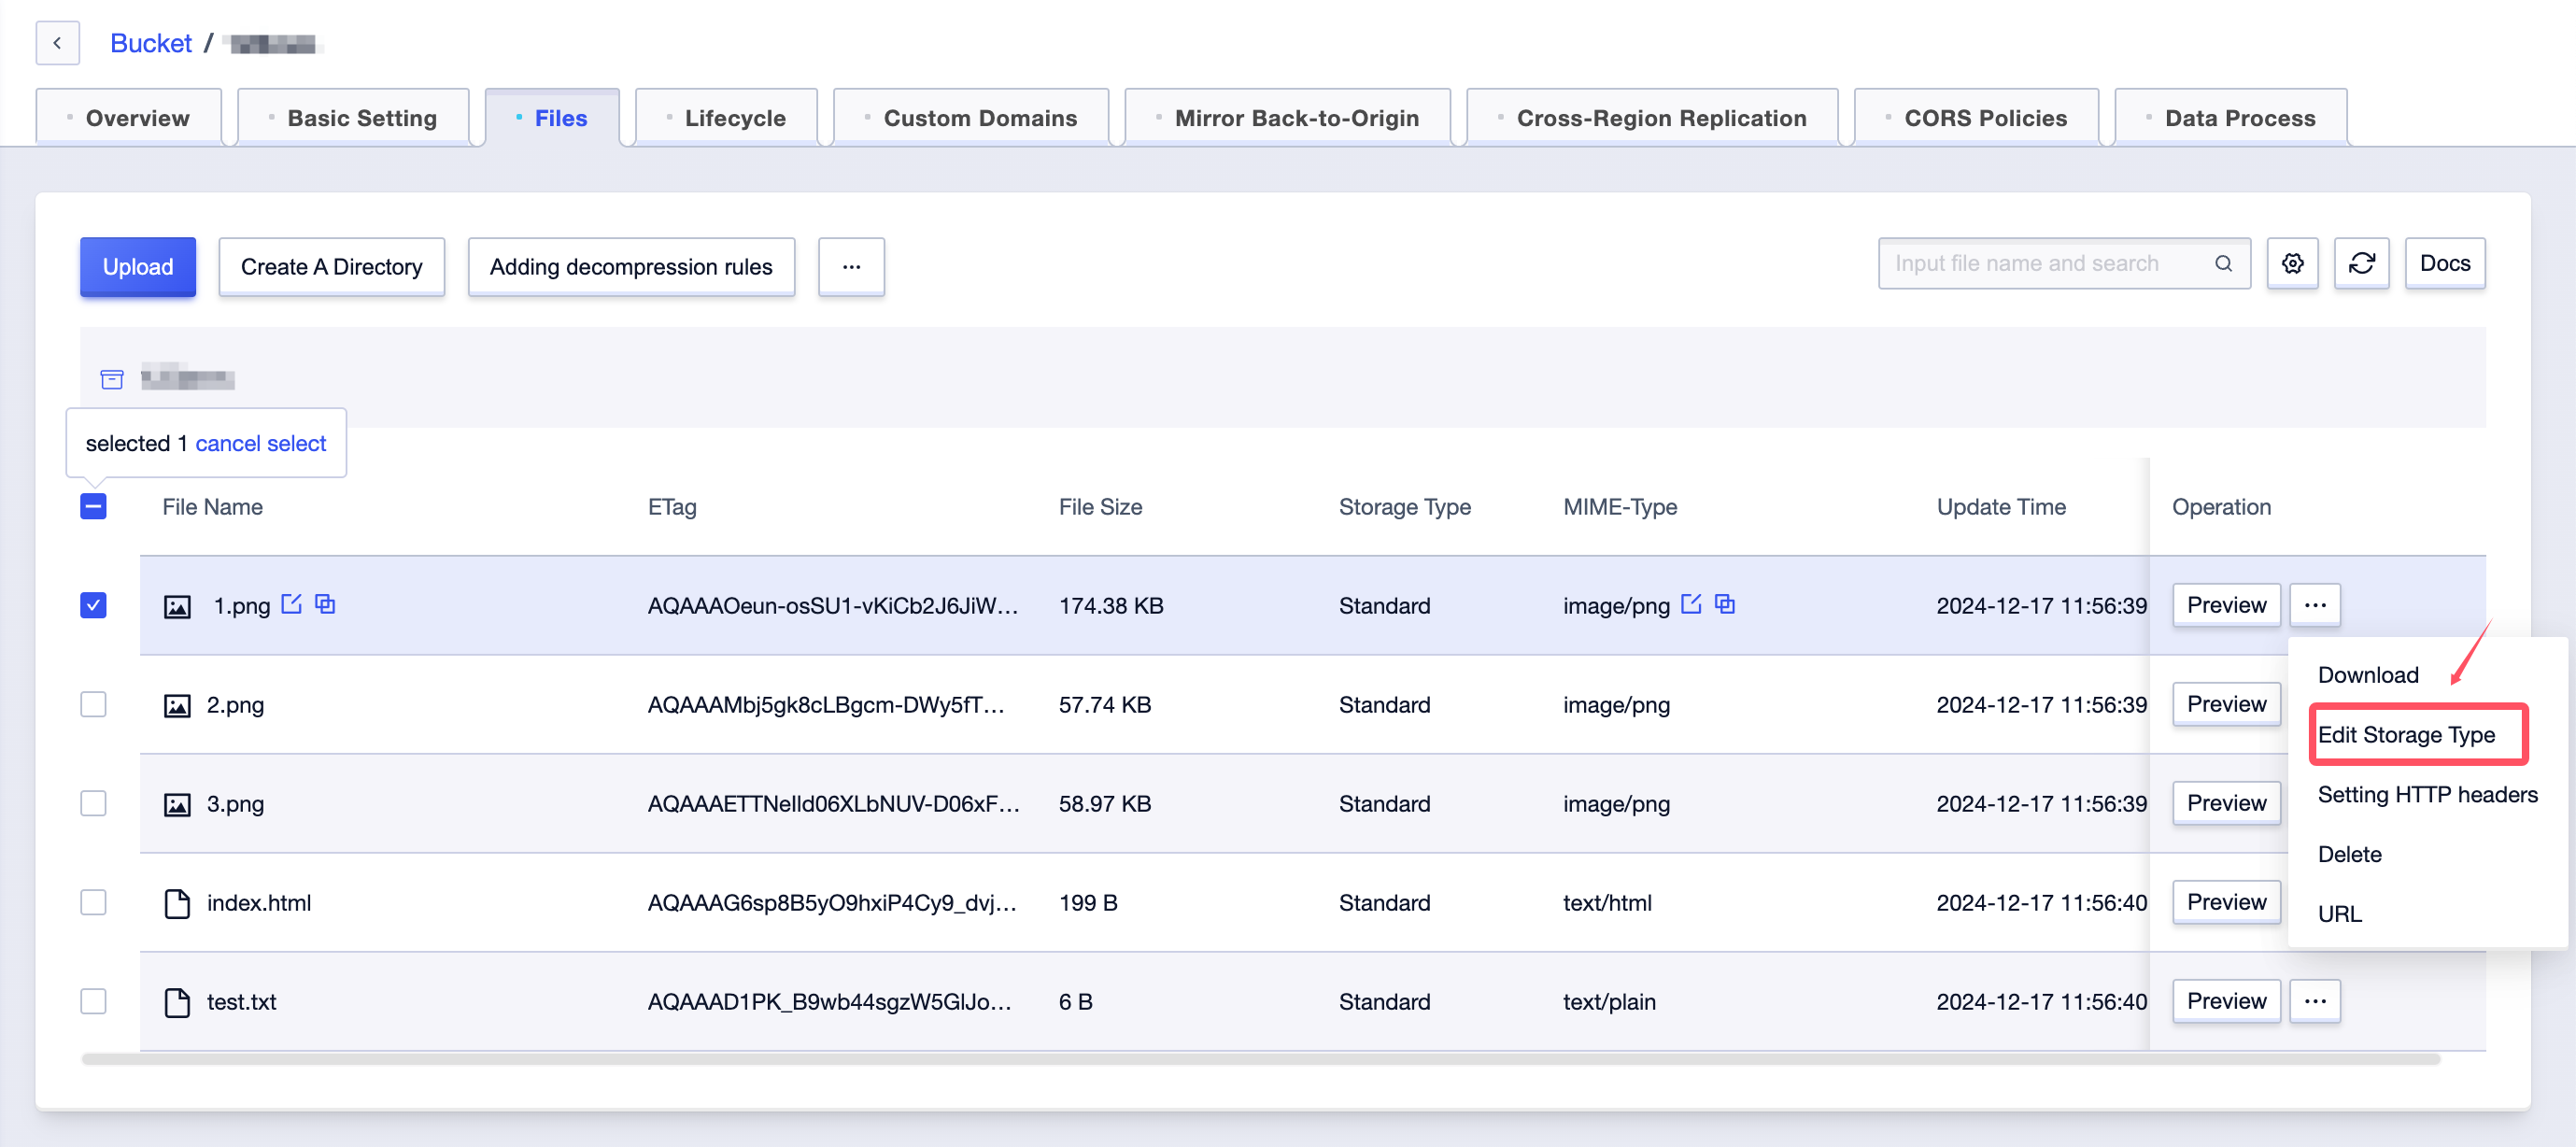Preview the test.txt file
The height and width of the screenshot is (1147, 2576).
(2226, 1001)
